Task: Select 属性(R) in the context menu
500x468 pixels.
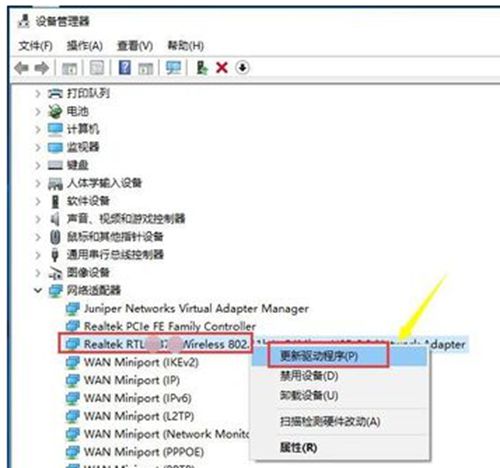Action: [298, 447]
